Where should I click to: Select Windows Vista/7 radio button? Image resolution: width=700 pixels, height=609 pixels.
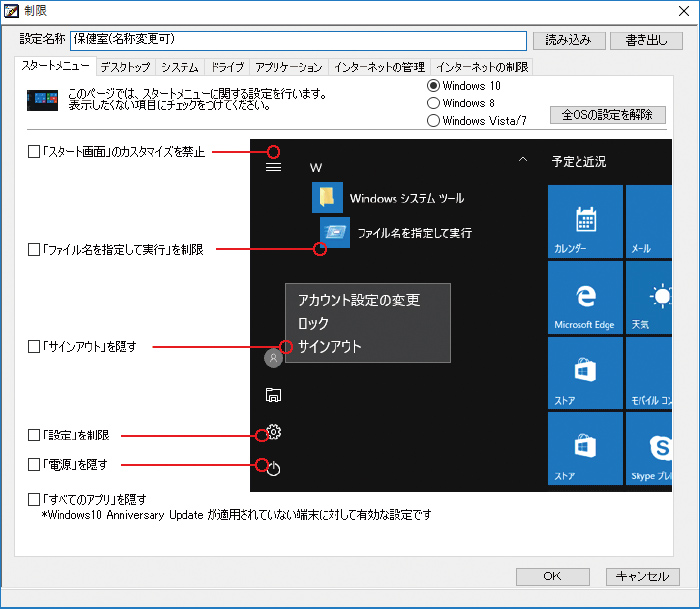point(433,121)
